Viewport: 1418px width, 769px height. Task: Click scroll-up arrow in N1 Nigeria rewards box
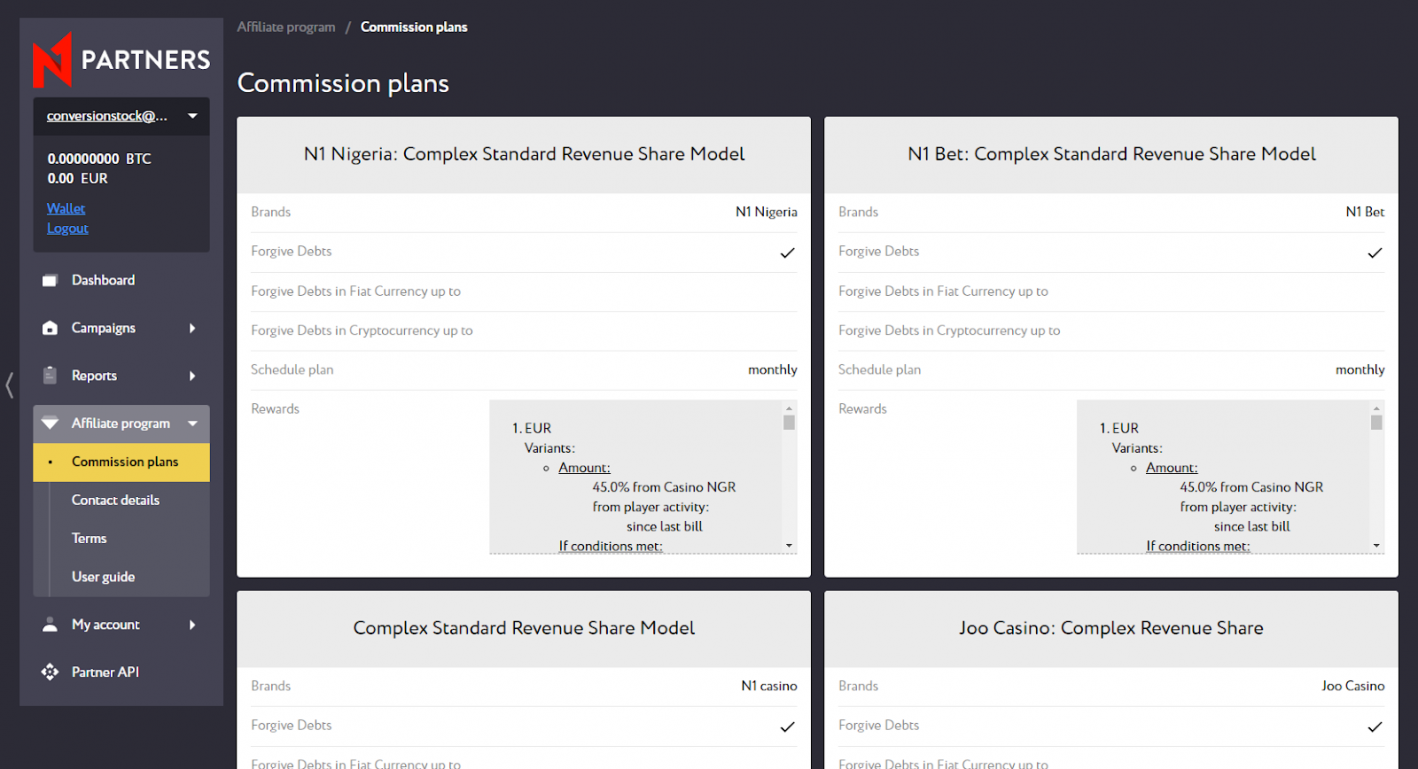[789, 408]
